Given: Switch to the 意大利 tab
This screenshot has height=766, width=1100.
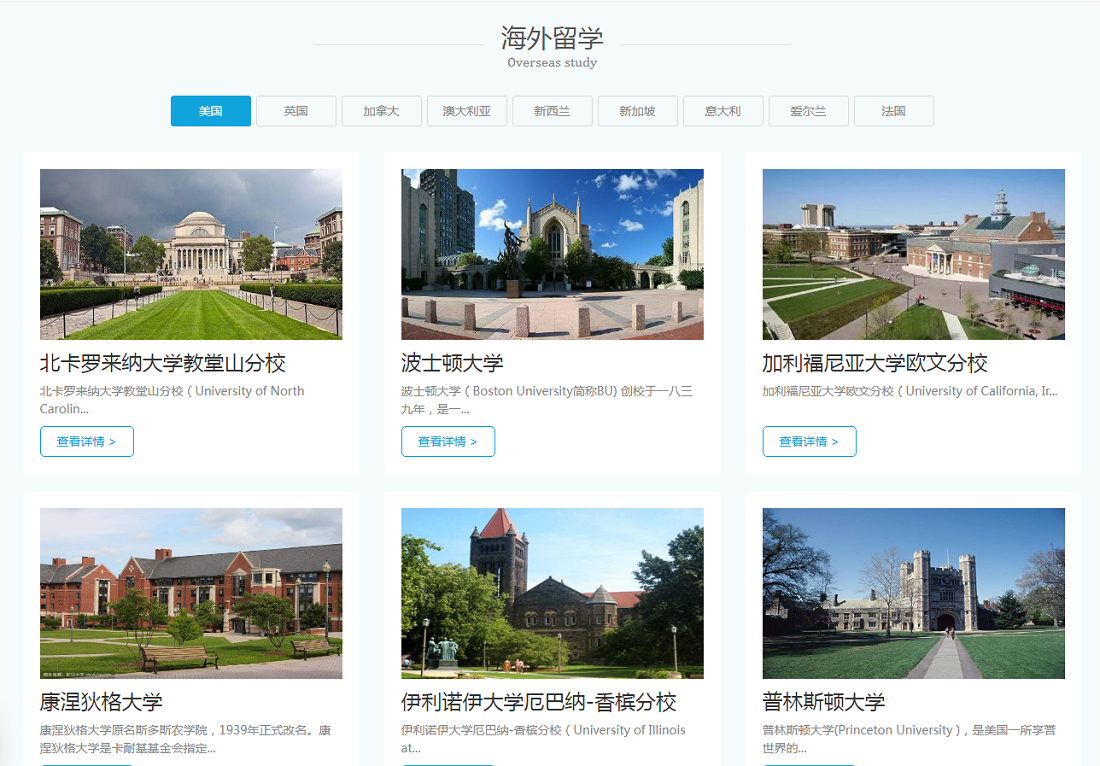Looking at the screenshot, I should (723, 111).
